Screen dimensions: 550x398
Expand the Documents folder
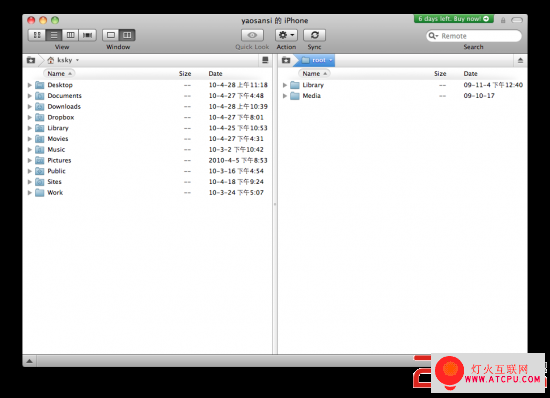tap(30, 96)
